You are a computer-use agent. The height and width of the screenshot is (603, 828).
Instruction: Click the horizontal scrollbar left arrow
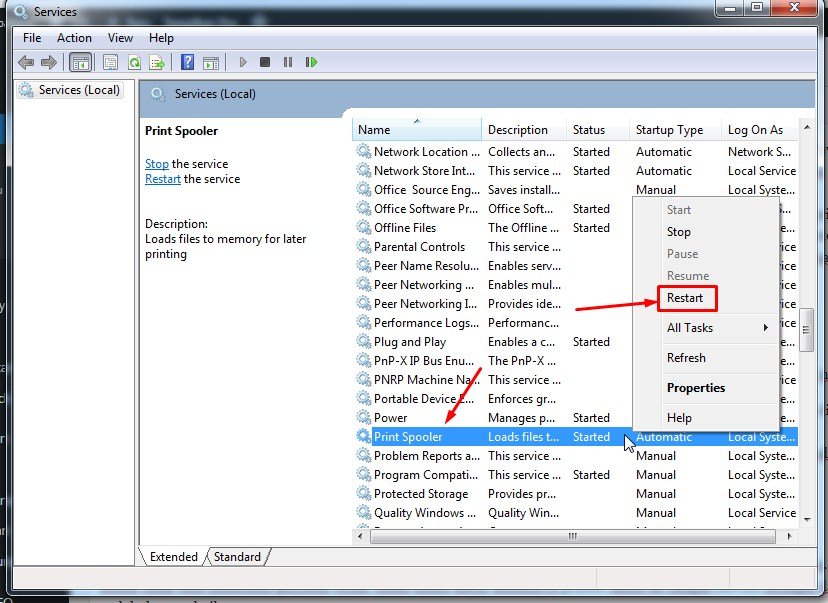point(361,536)
